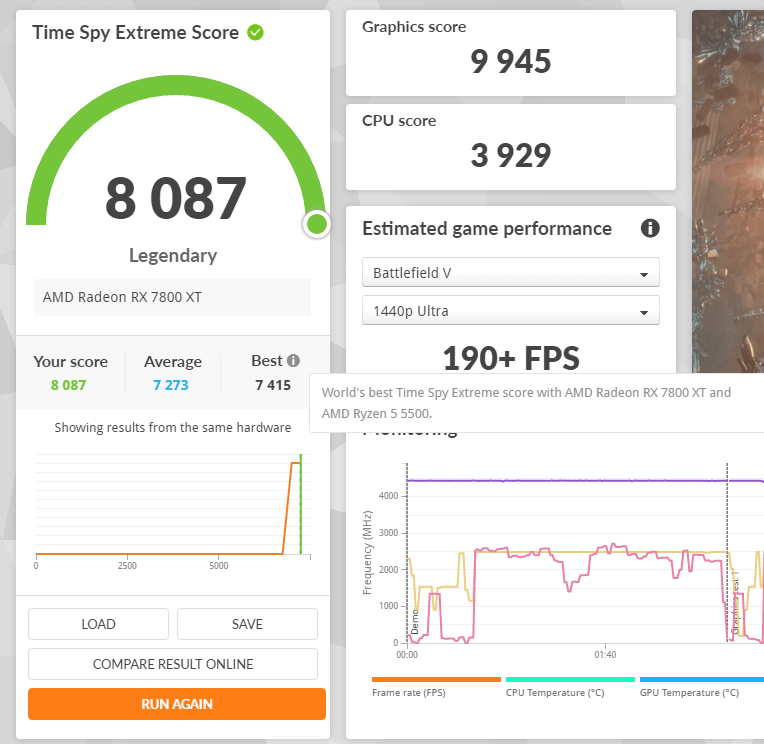The image size is (764, 744).
Task: Click the Average score 7 273
Action: (171, 385)
